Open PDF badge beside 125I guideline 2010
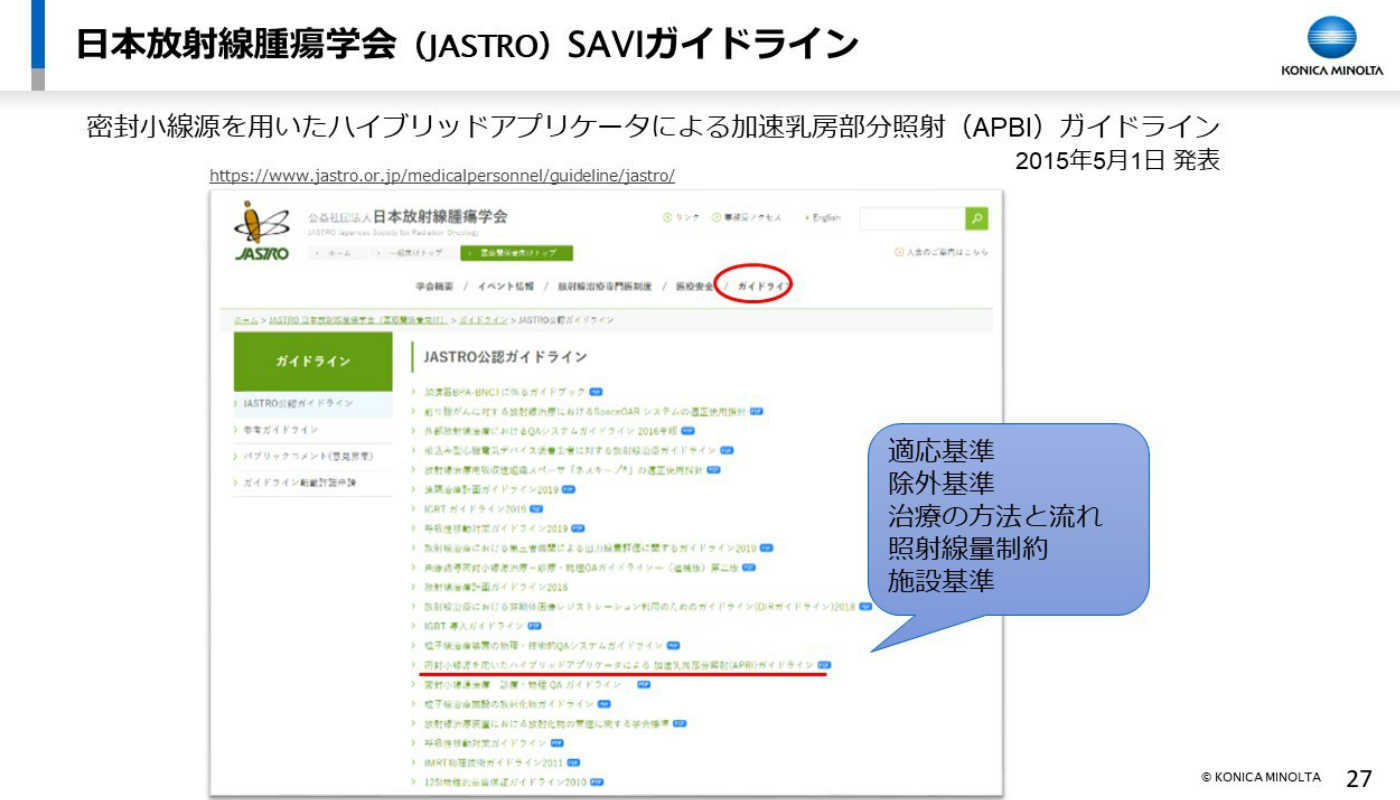Image resolution: width=1400 pixels, height=800 pixels. tap(597, 782)
